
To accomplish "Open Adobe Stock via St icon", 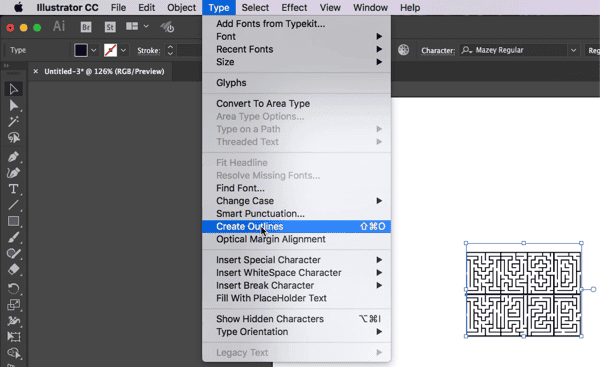I will pyautogui.click(x=110, y=27).
